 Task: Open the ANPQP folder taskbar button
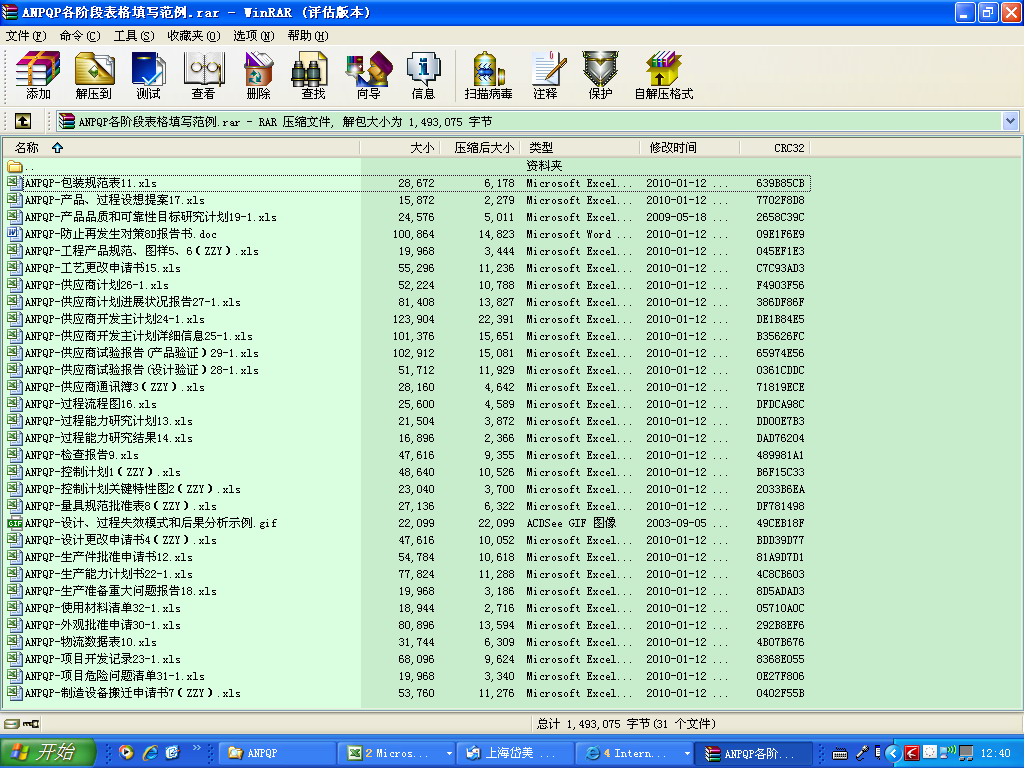pos(277,754)
